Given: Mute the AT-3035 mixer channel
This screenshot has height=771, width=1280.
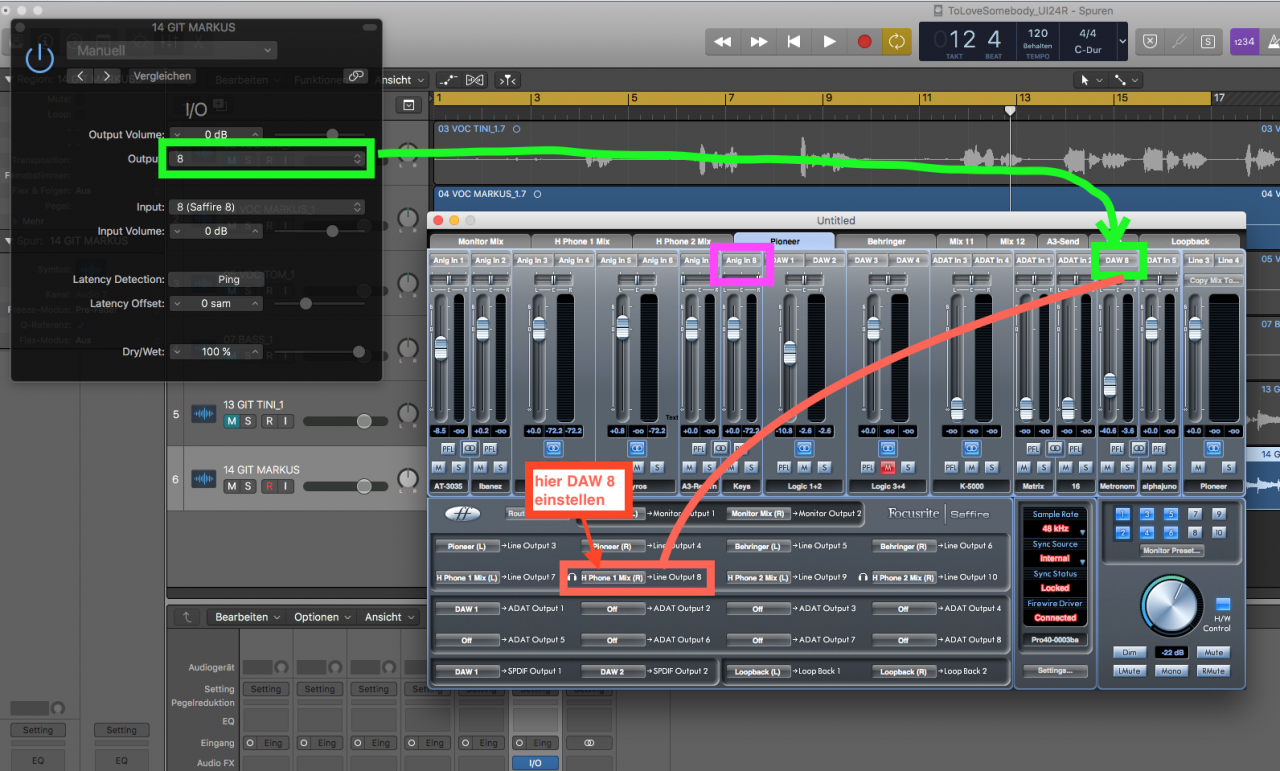Looking at the screenshot, I should 440,467.
